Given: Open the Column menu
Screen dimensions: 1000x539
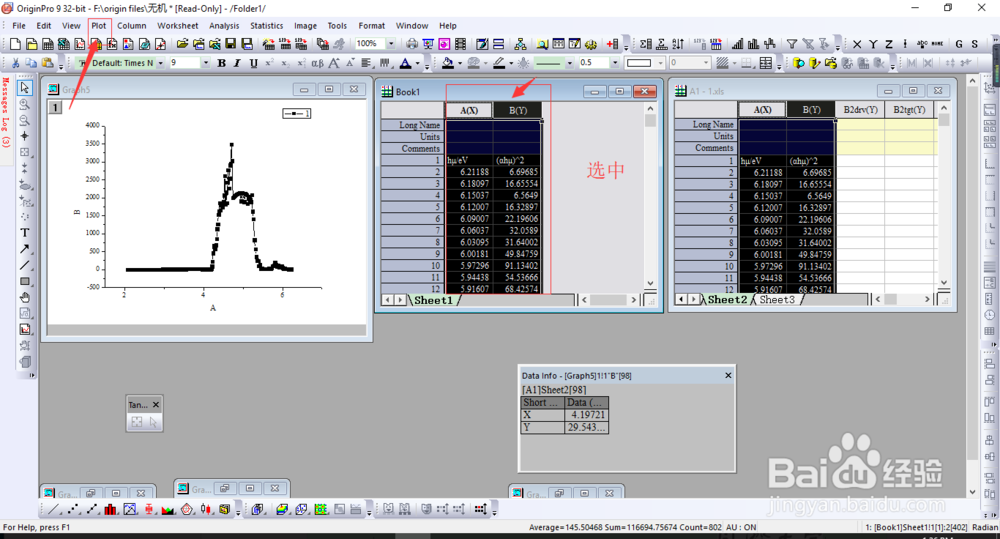Looking at the screenshot, I should click(131, 26).
